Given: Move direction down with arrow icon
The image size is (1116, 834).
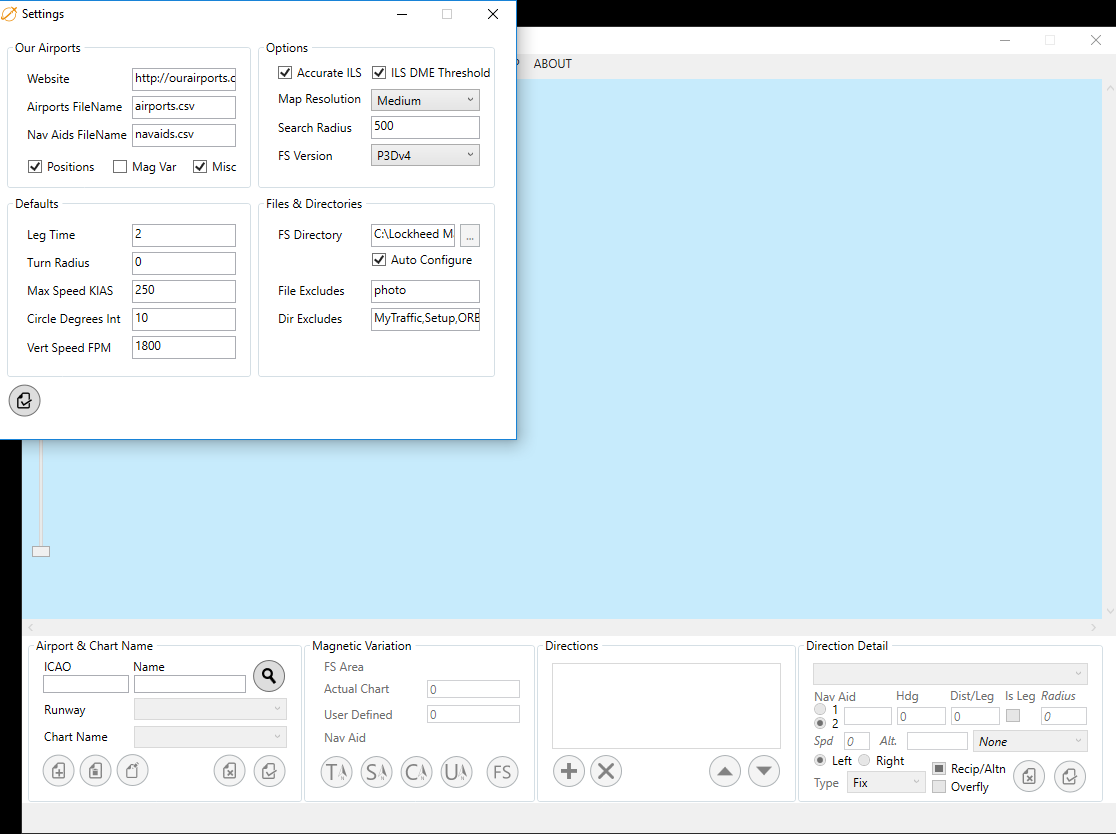Looking at the screenshot, I should (764, 771).
